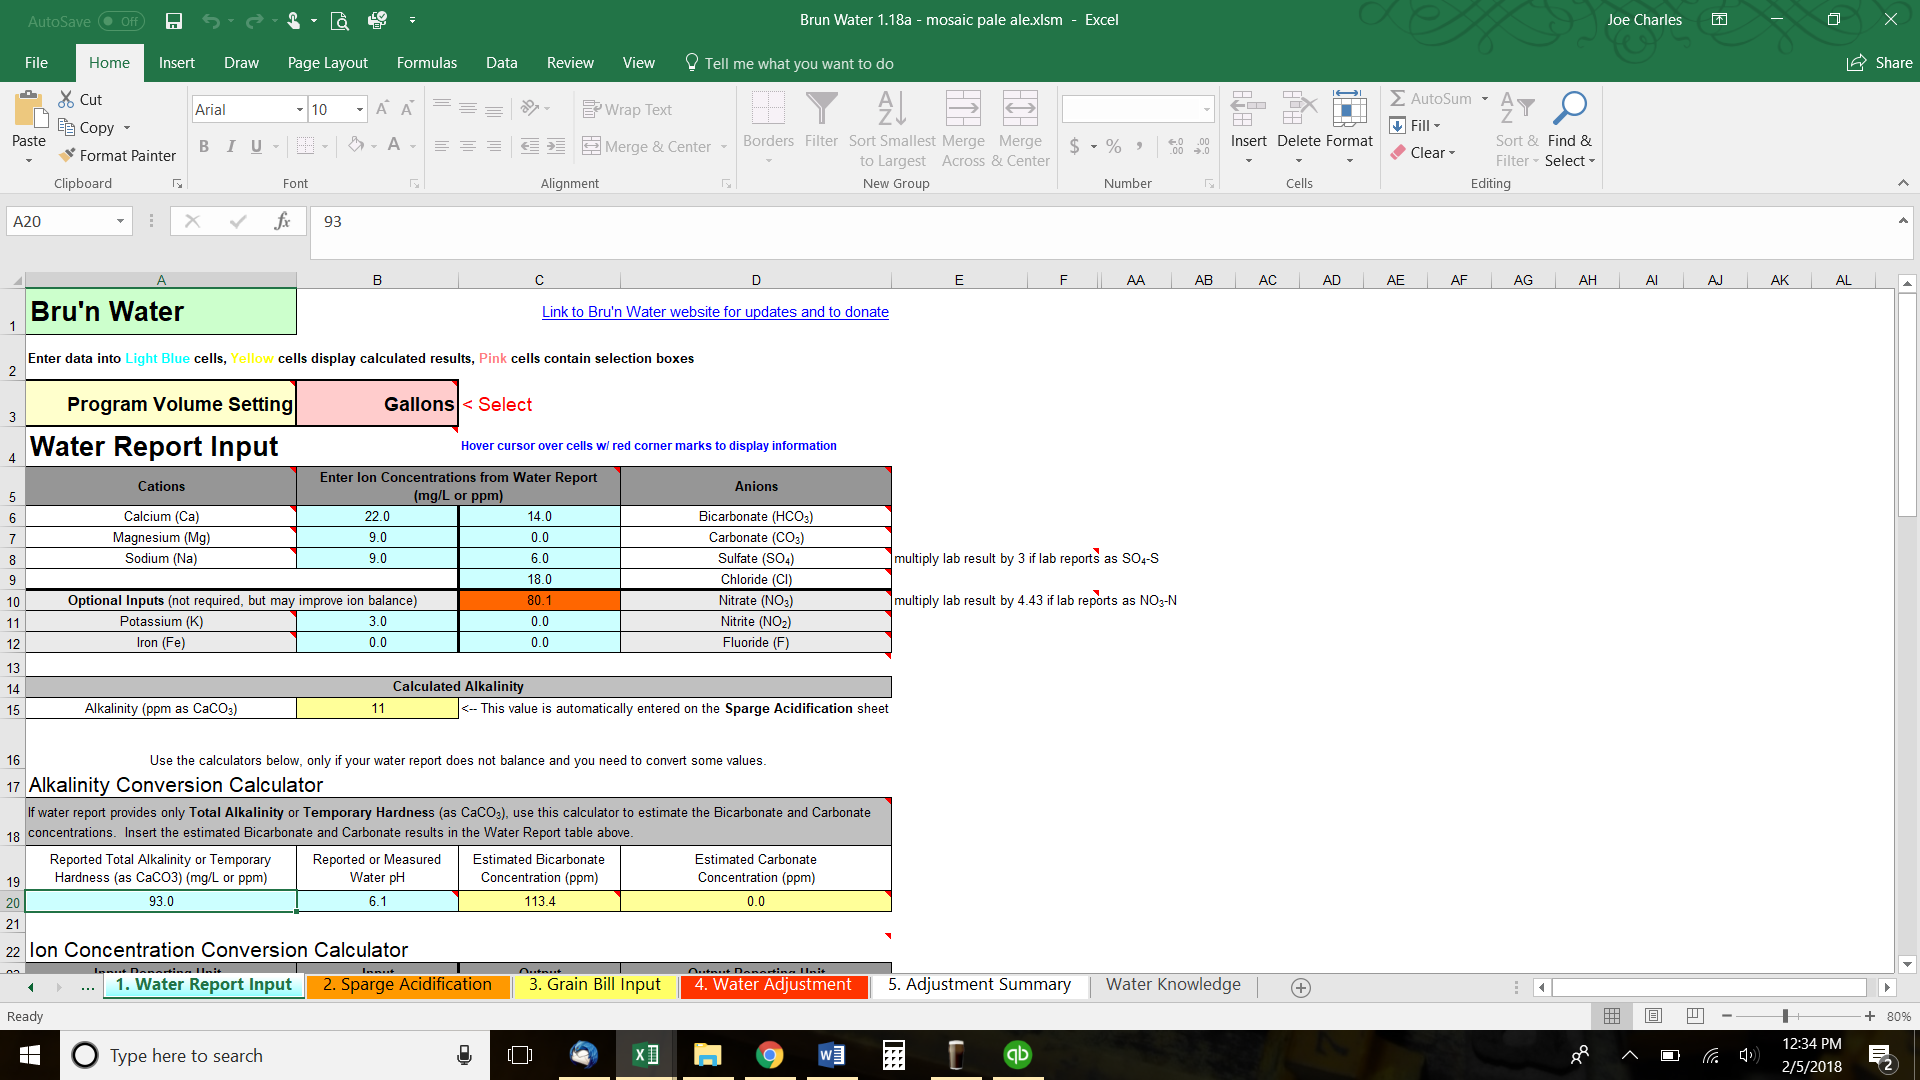The image size is (1920, 1080).
Task: Select the orange 80.1 cell
Action: [x=539, y=600]
